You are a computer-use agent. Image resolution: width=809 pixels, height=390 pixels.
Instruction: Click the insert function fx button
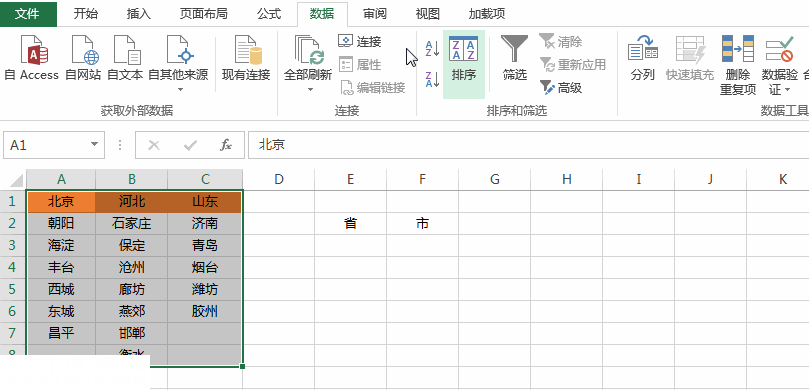pyautogui.click(x=225, y=145)
